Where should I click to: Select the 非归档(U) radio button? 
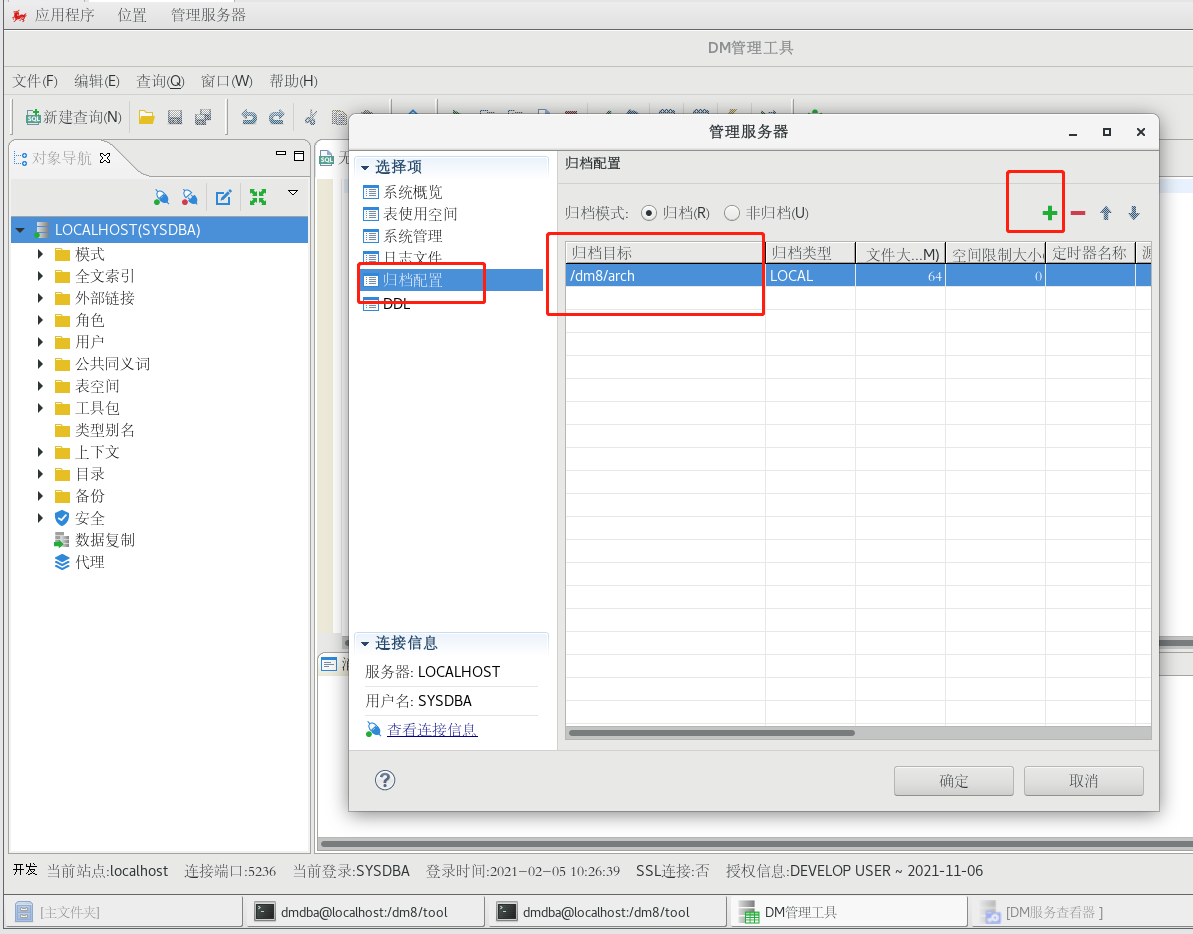(732, 213)
